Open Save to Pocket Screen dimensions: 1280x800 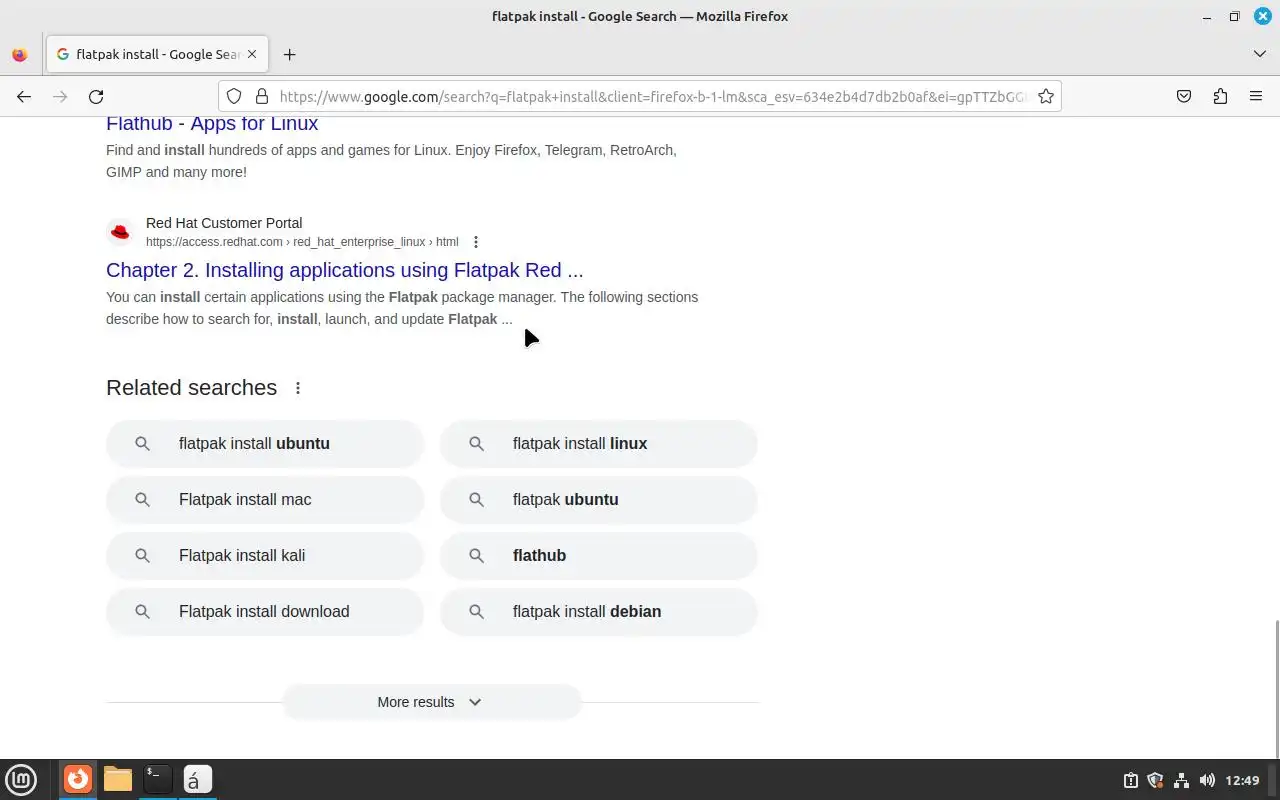click(1184, 96)
